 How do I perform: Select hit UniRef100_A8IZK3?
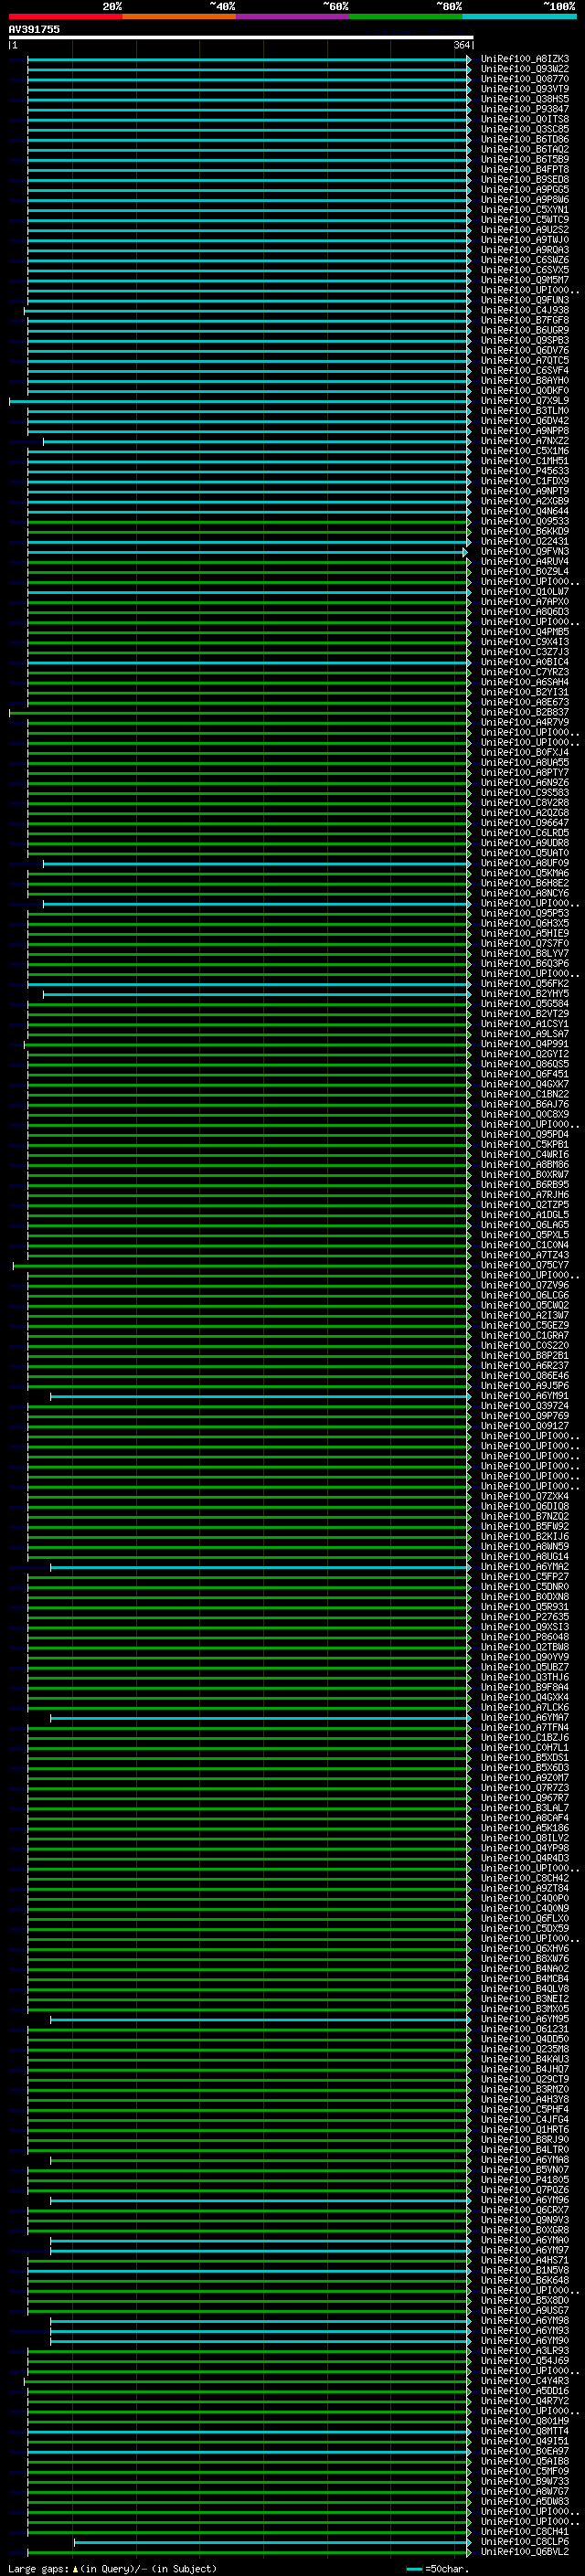525,59
